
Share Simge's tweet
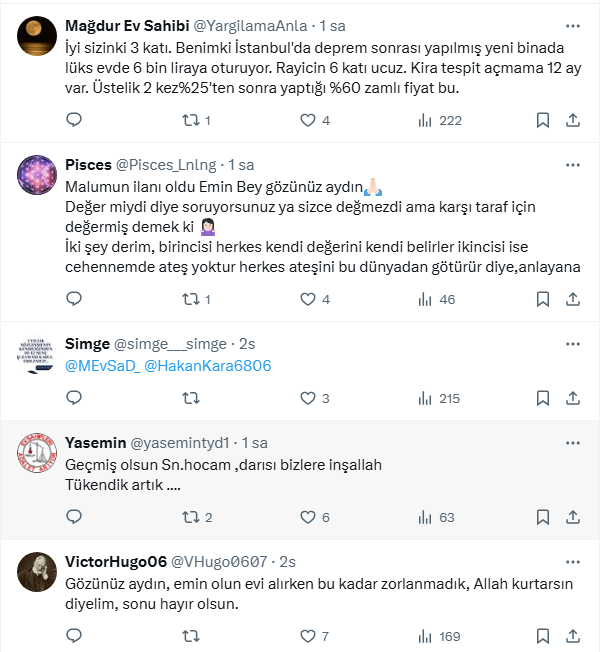coord(573,398)
